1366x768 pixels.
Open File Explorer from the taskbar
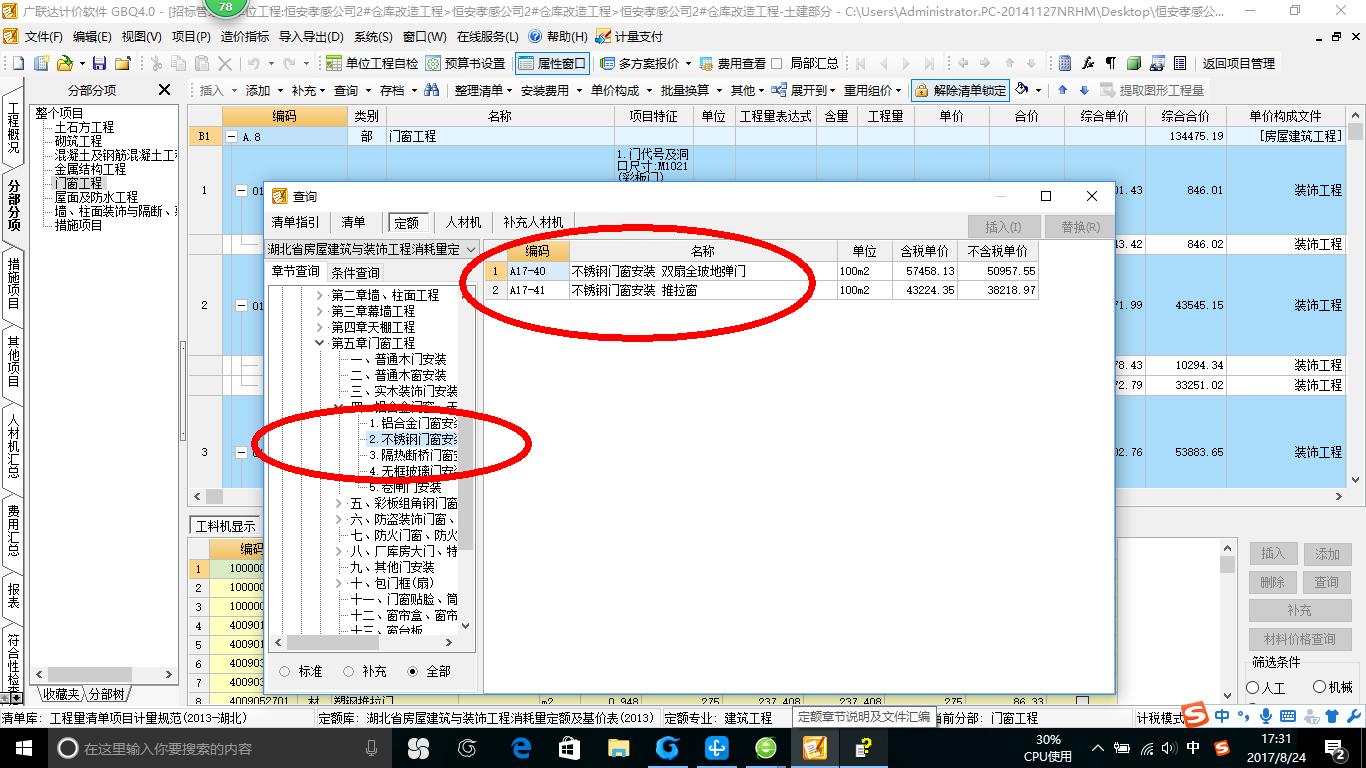pos(619,748)
